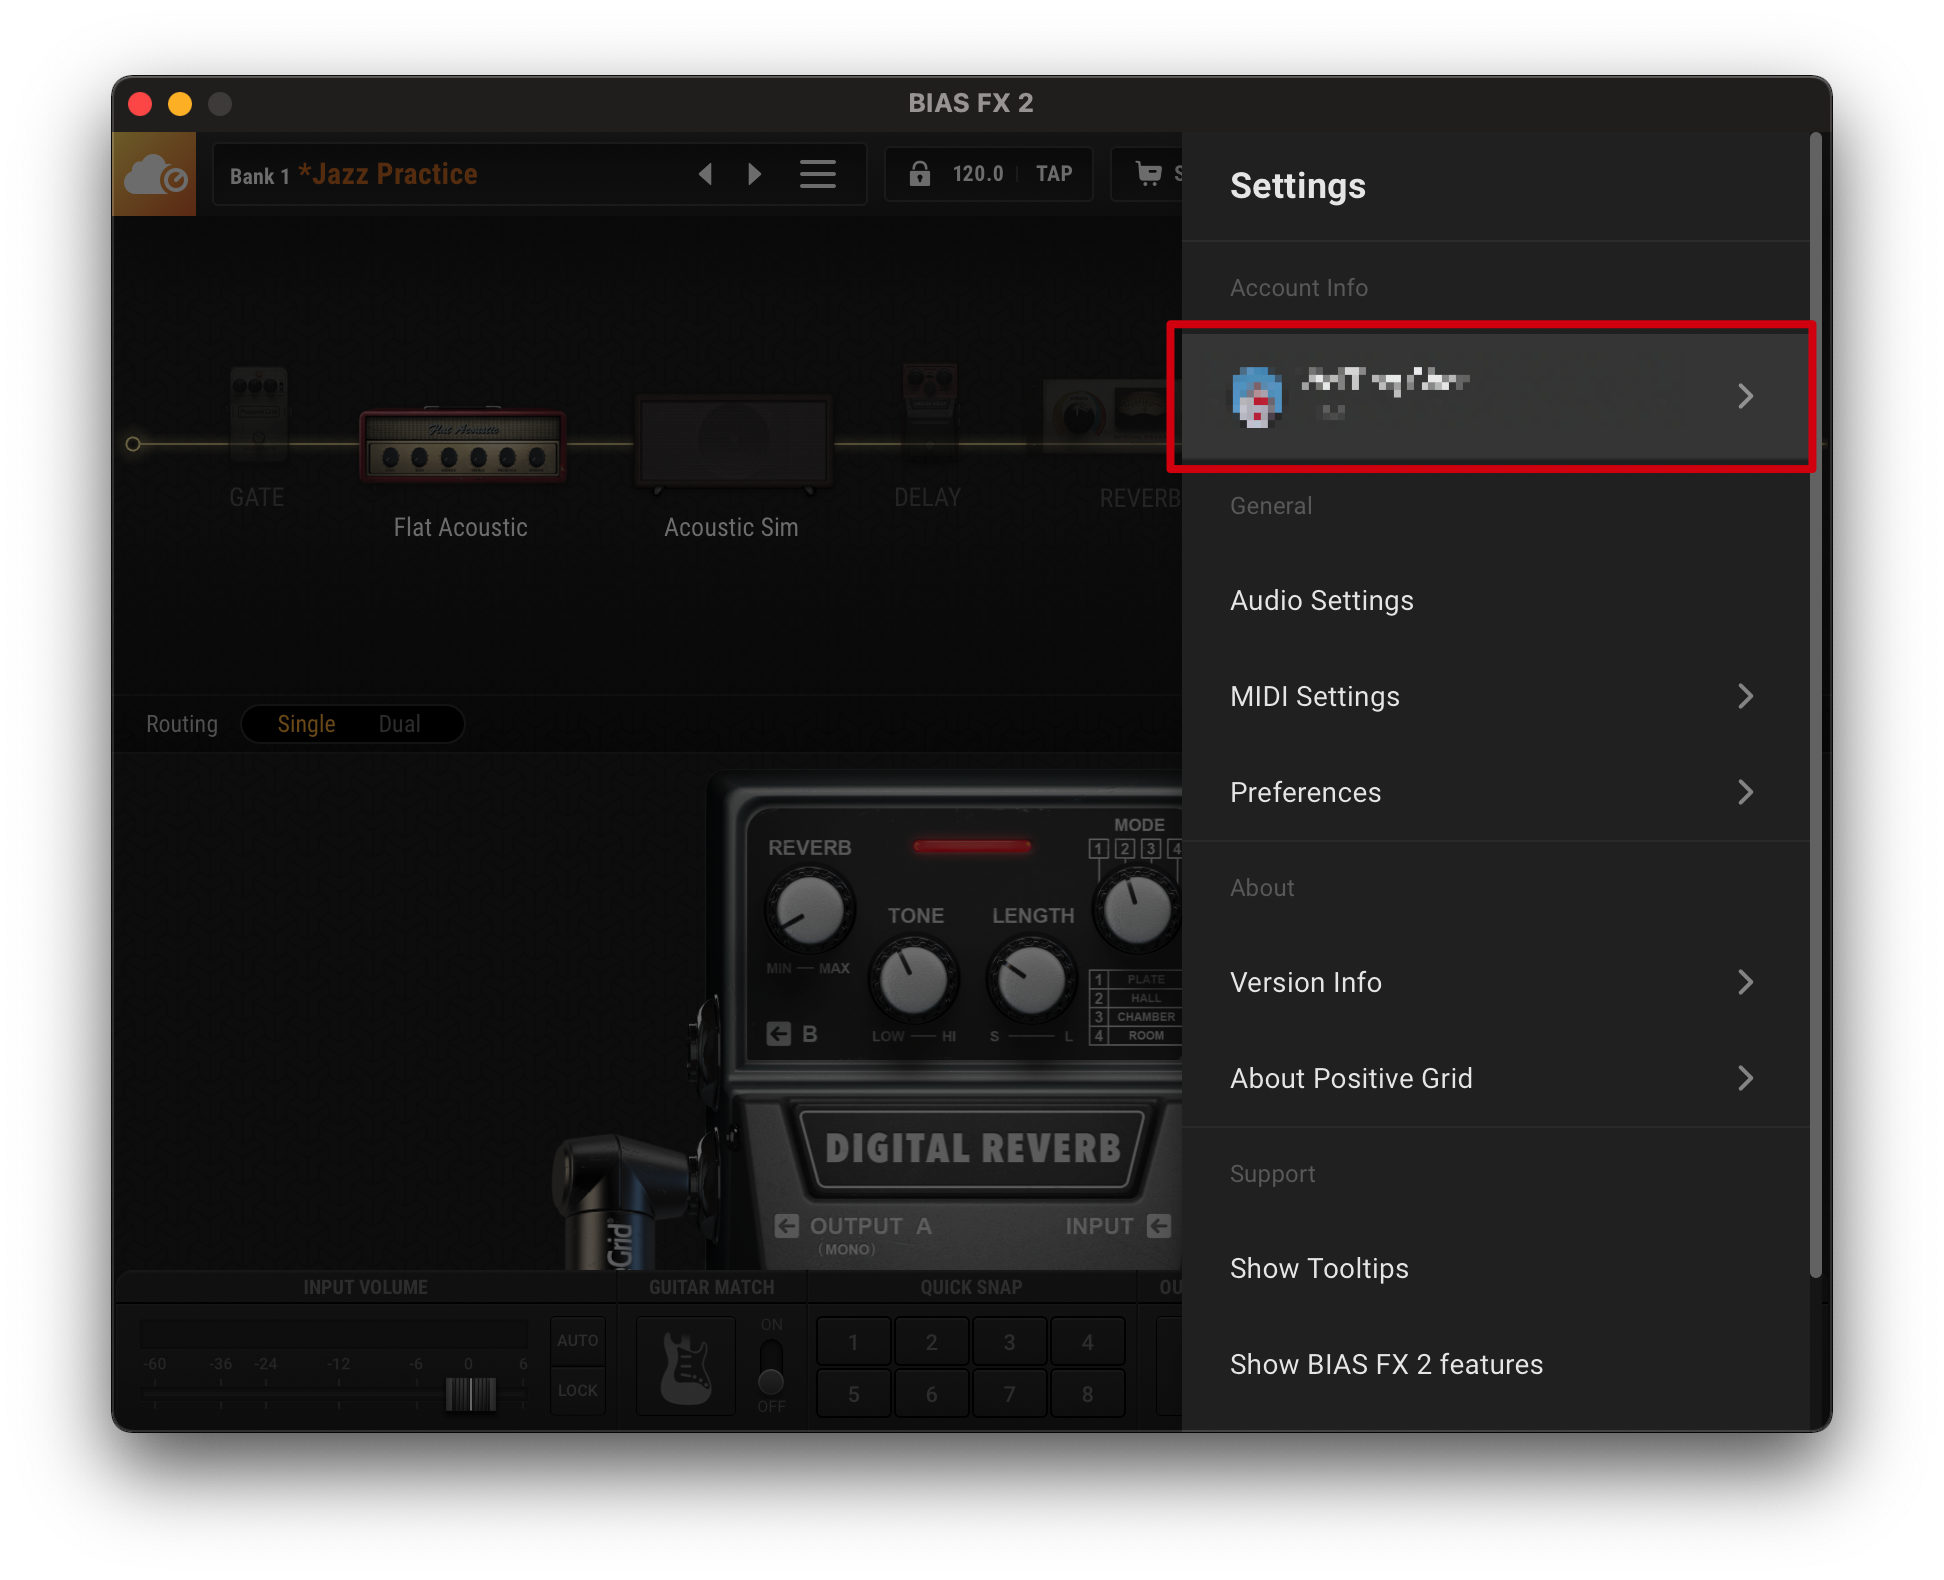This screenshot has height=1580, width=1944.
Task: Click the B output arrow icon
Action: (779, 1034)
